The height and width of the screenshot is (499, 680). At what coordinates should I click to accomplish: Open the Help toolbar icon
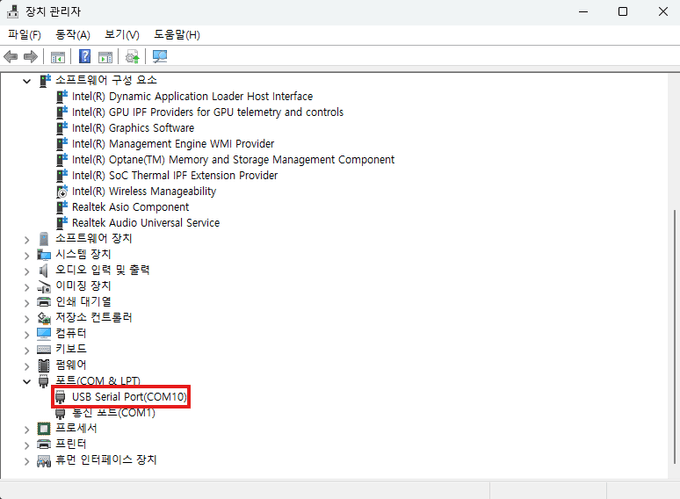point(85,56)
